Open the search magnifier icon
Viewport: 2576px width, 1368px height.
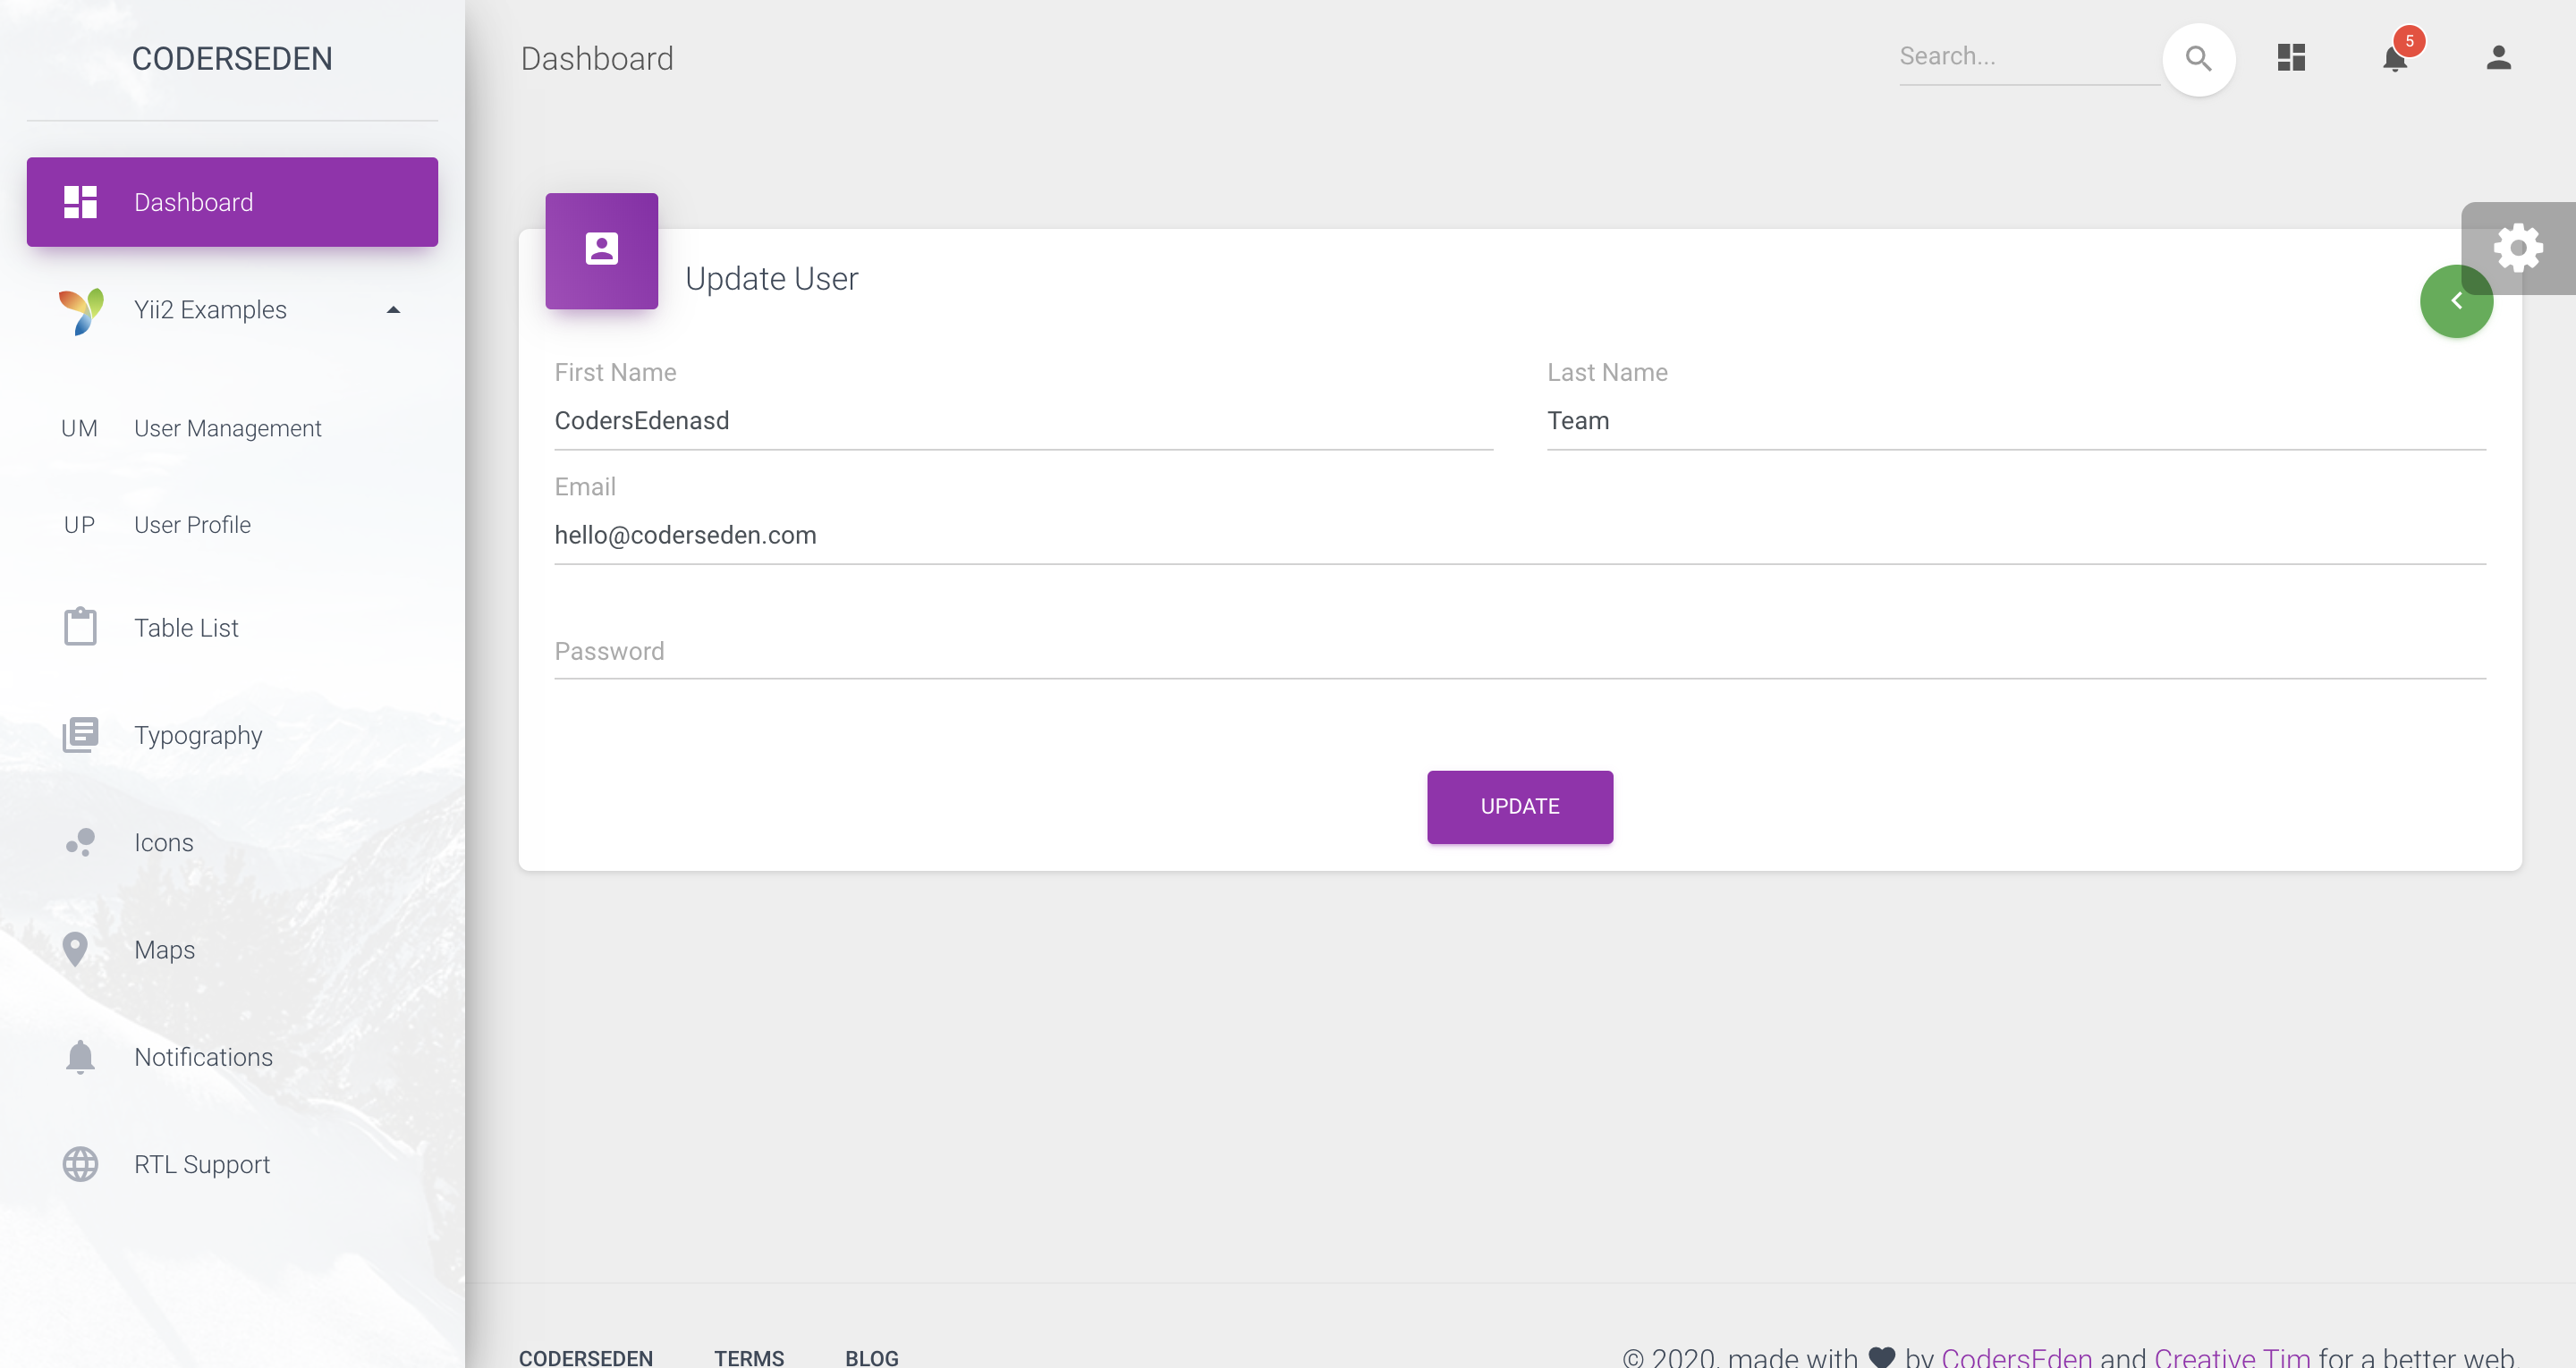tap(2198, 58)
